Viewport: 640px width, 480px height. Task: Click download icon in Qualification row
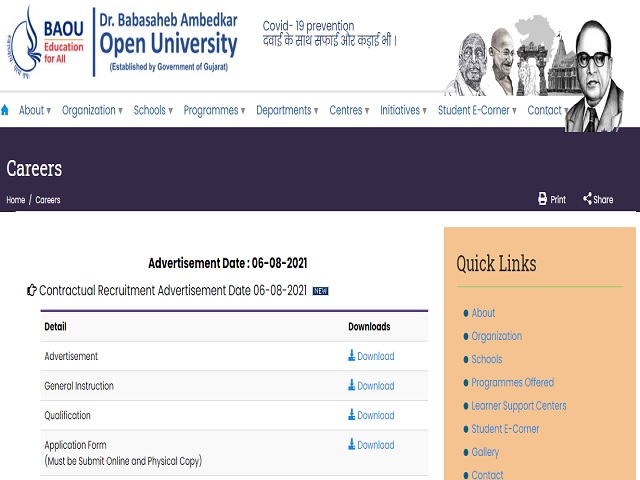(351, 415)
